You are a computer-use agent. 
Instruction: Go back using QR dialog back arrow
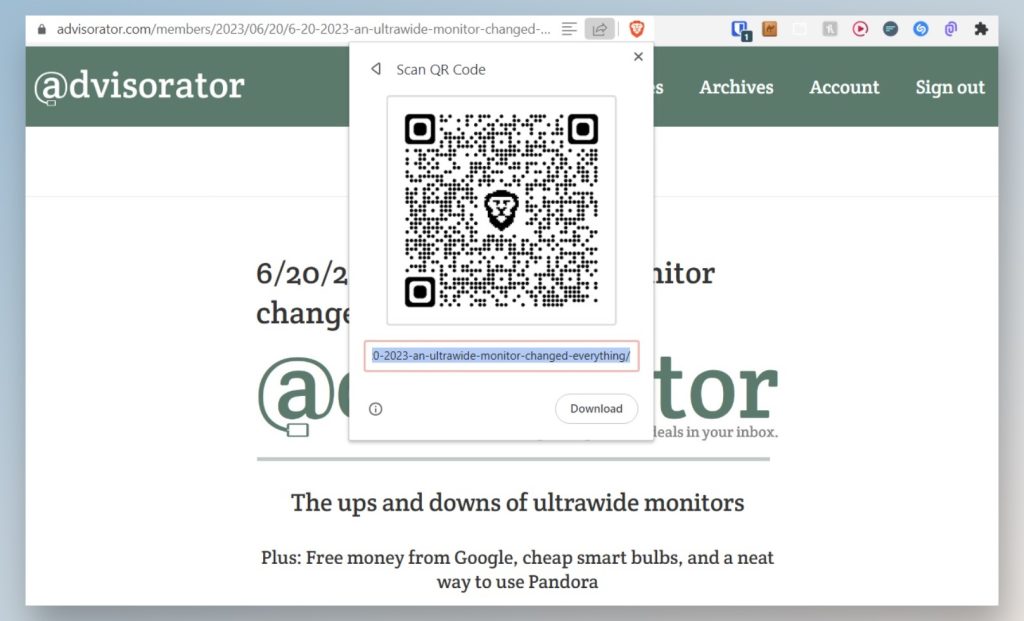click(376, 70)
